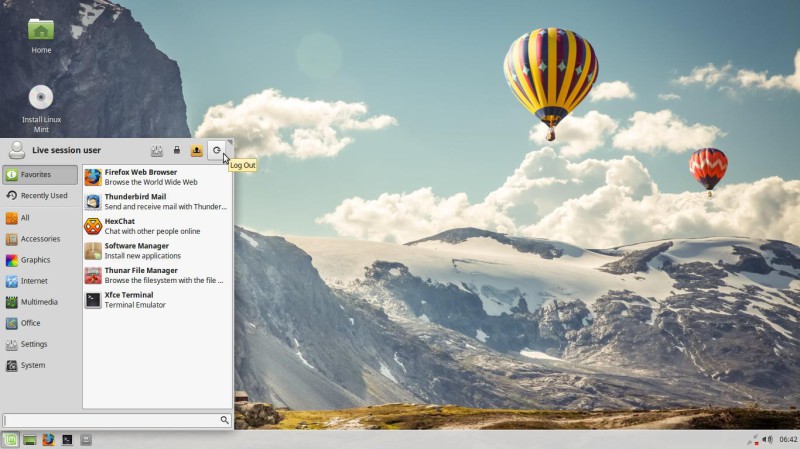This screenshot has width=800, height=449.
Task: Open HexChat from the favorites list
Action: click(x=157, y=226)
